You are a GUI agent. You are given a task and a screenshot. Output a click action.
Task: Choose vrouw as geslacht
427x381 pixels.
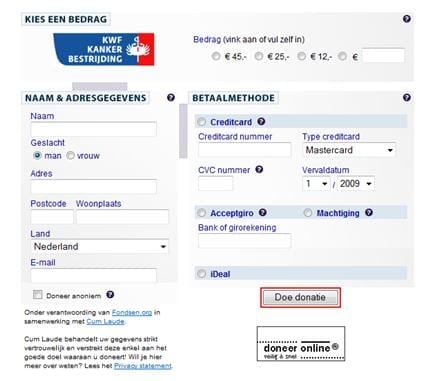(70, 155)
